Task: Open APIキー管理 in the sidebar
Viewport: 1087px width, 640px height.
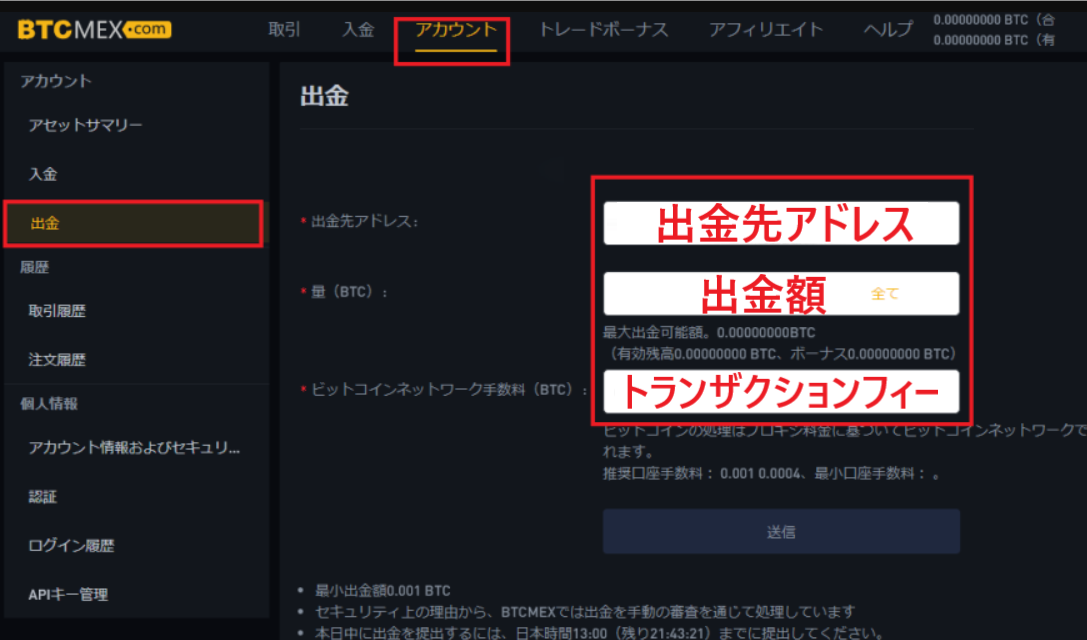Action: (68, 594)
